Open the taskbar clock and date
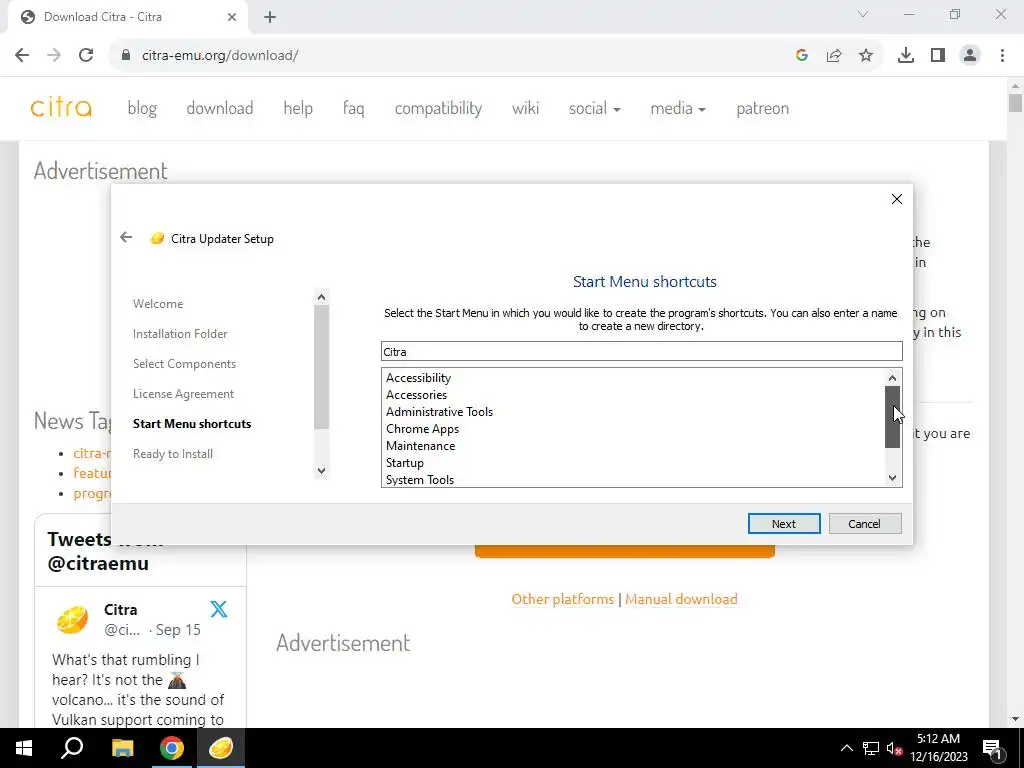 (x=938, y=748)
